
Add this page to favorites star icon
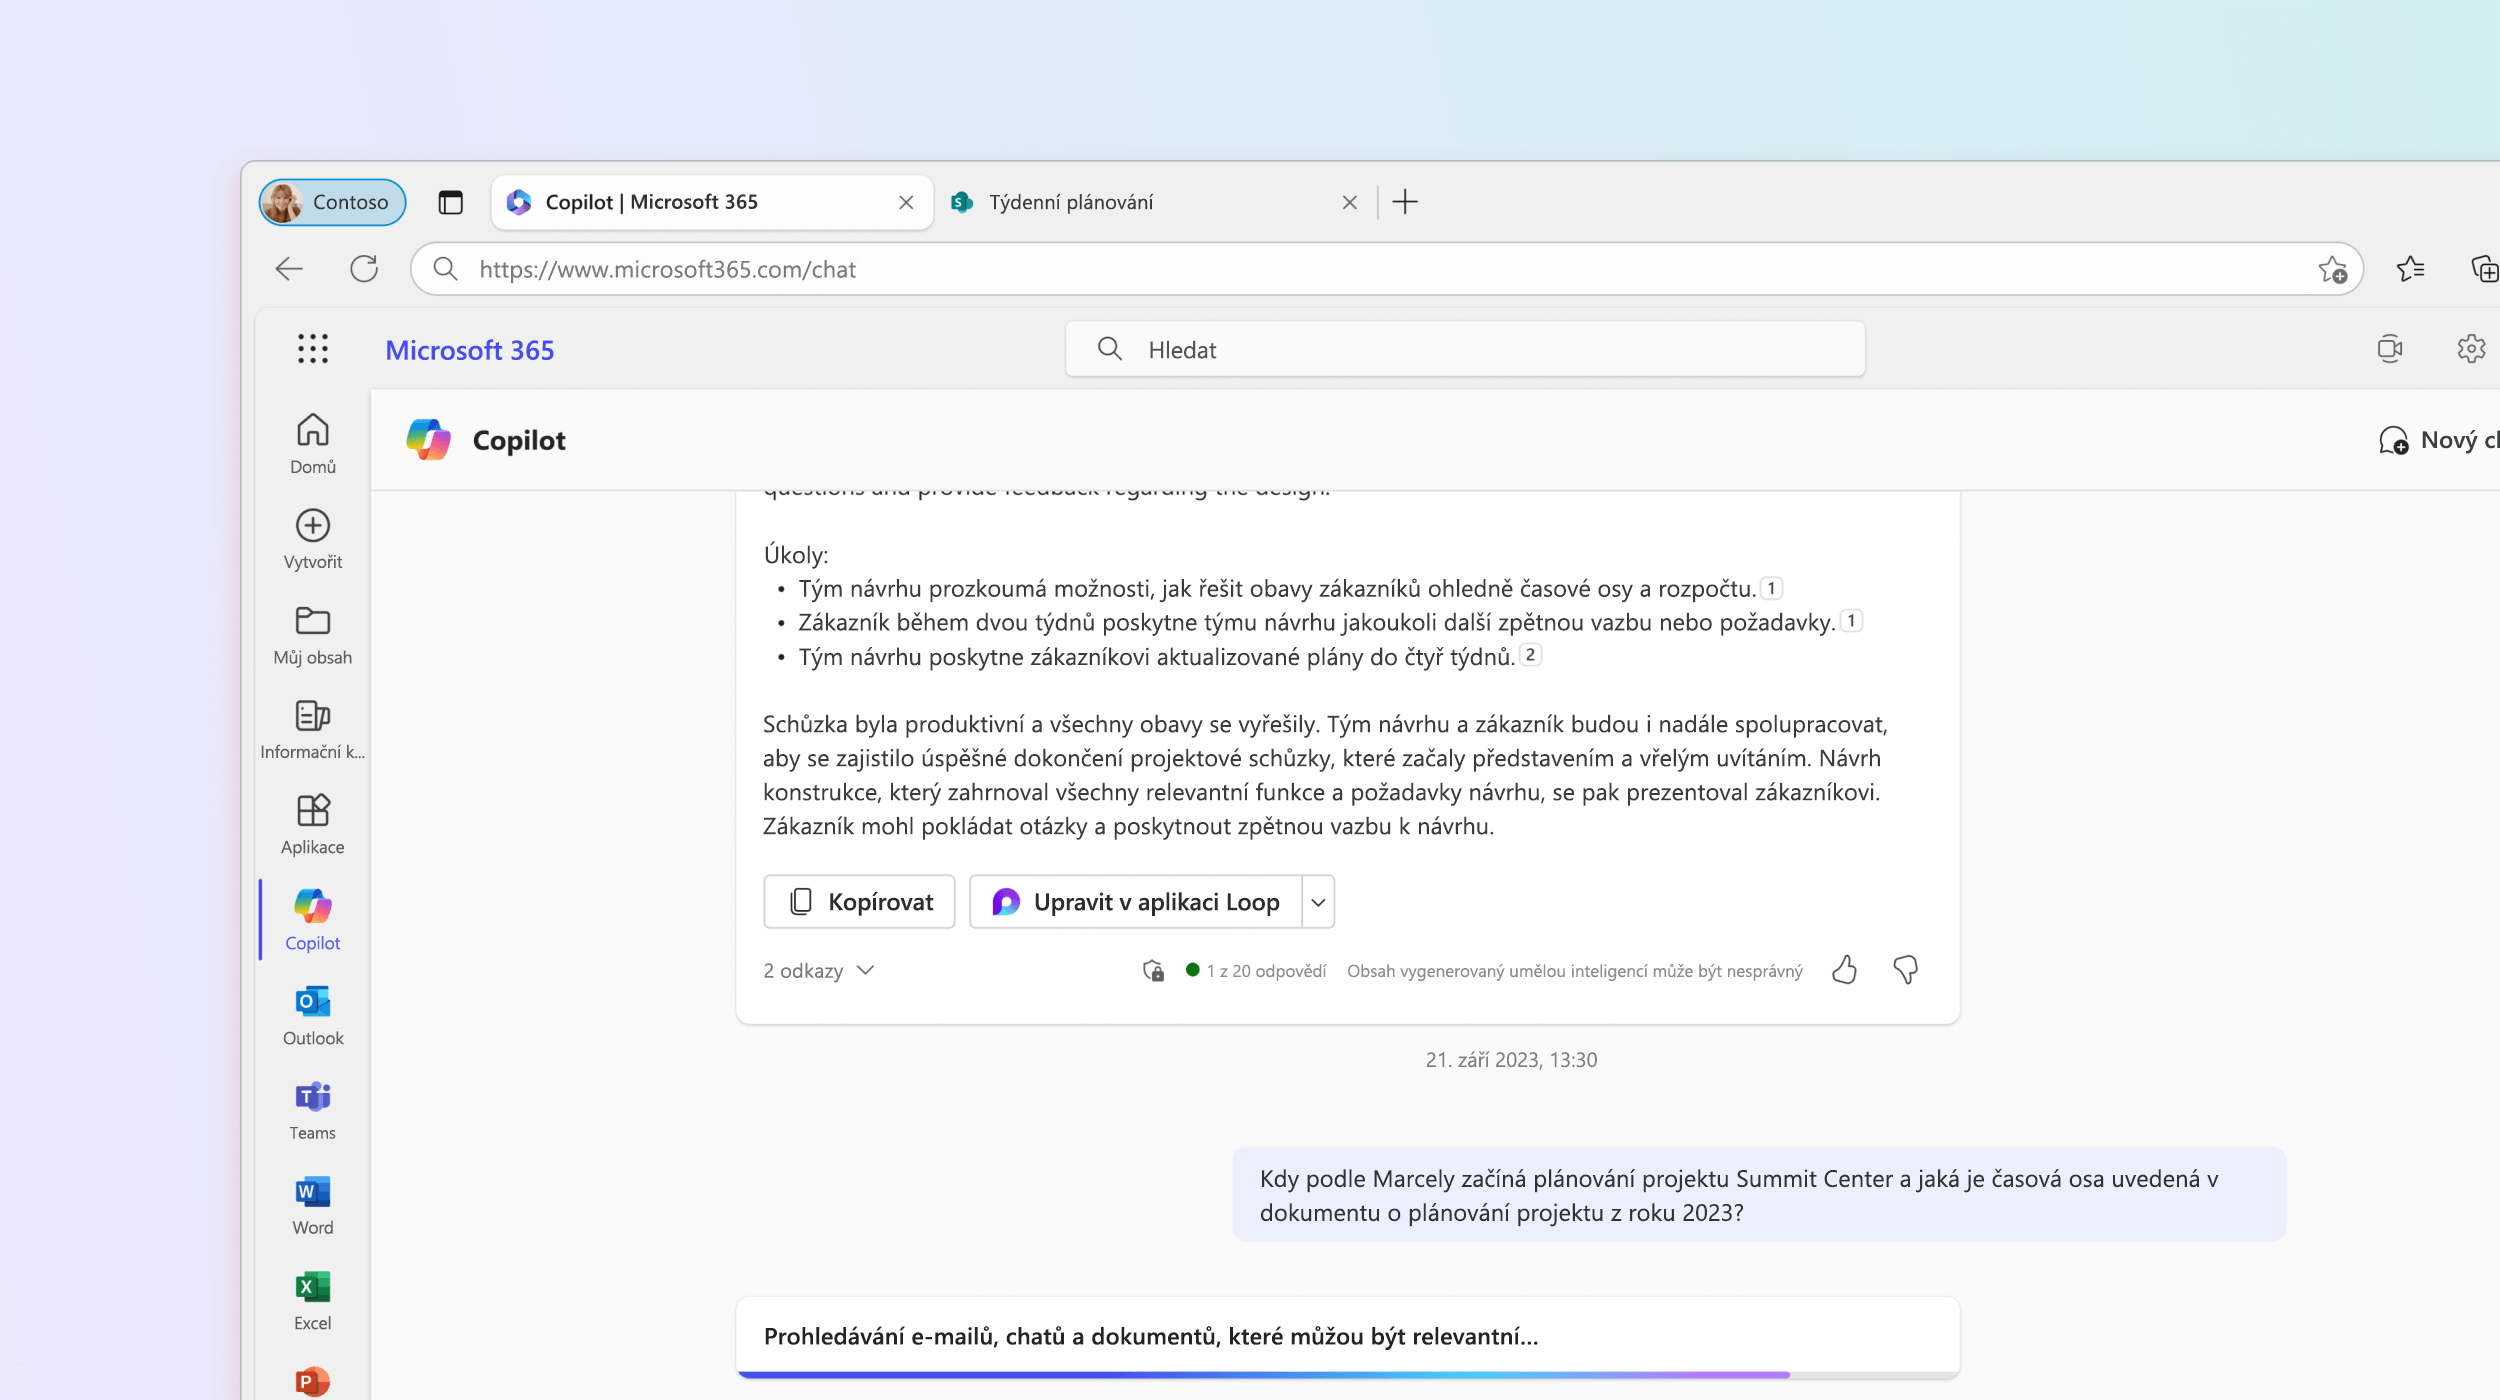click(2332, 269)
